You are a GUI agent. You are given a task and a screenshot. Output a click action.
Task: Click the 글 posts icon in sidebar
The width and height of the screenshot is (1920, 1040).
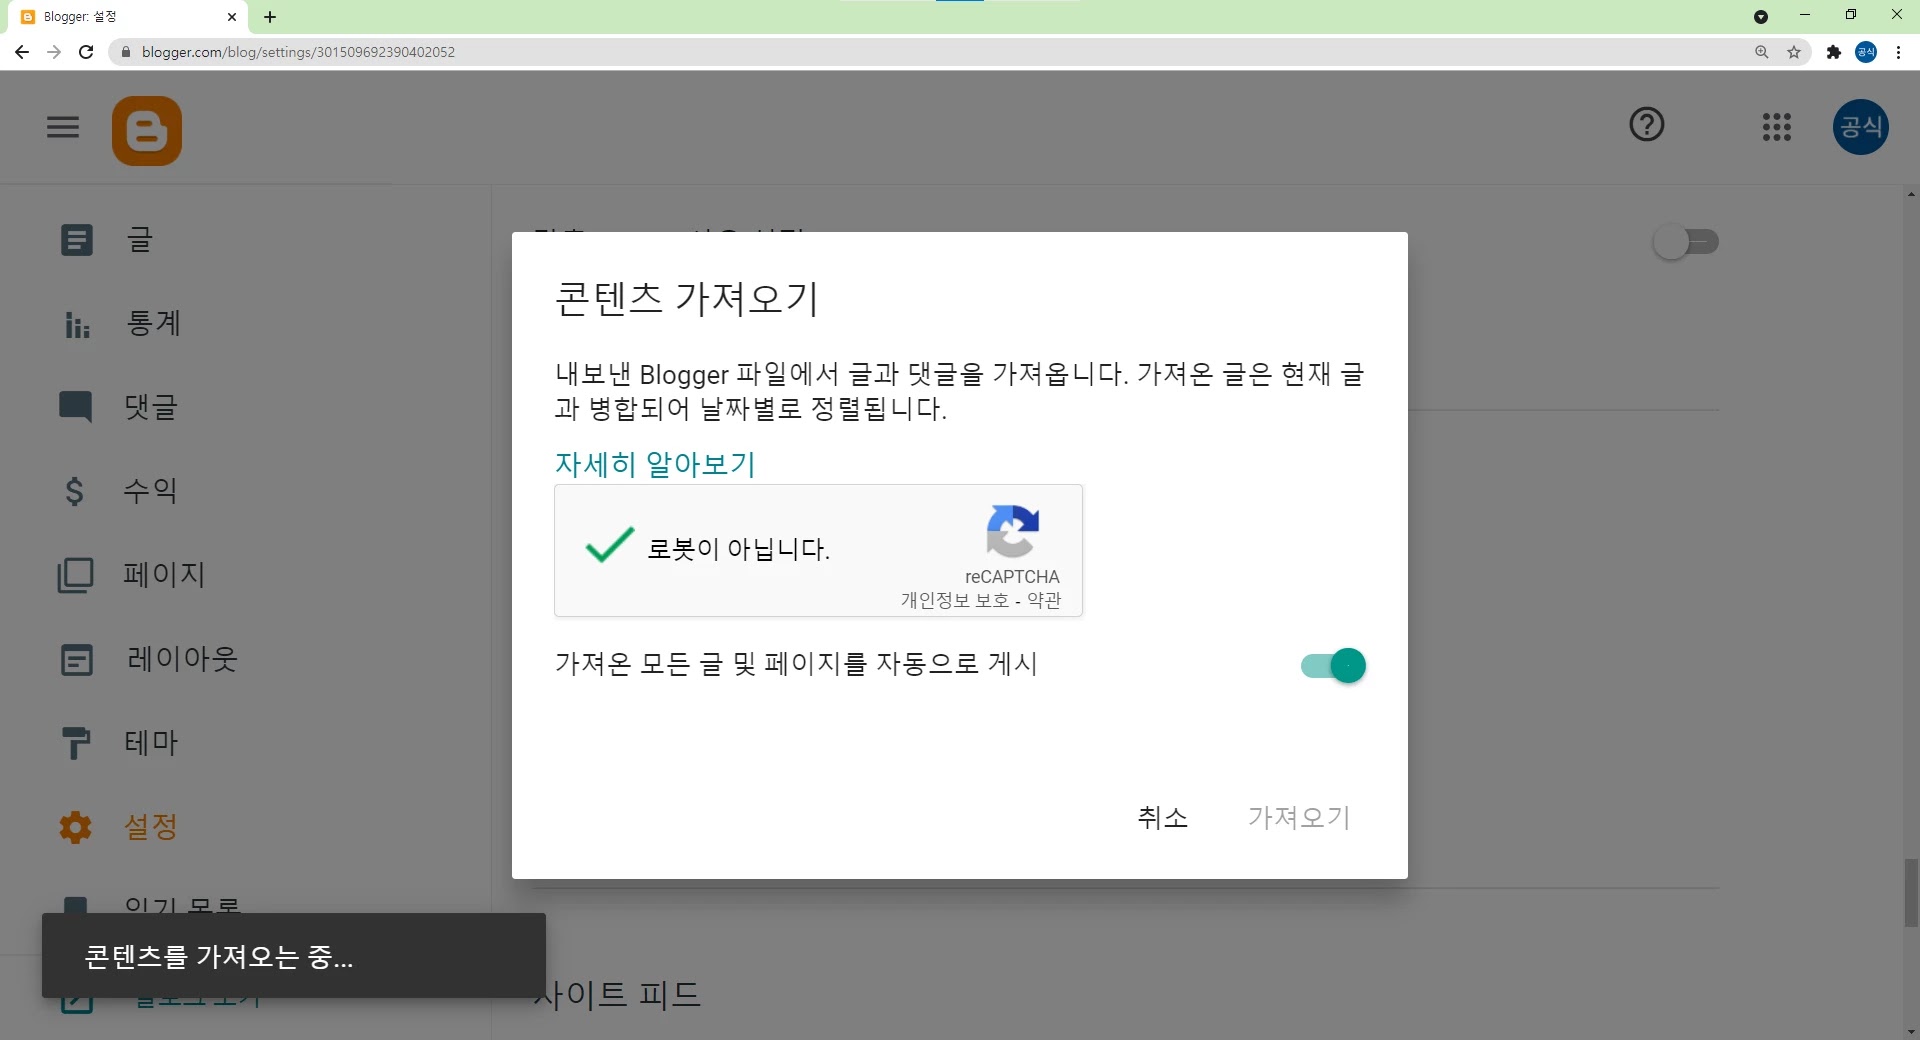pyautogui.click(x=77, y=240)
